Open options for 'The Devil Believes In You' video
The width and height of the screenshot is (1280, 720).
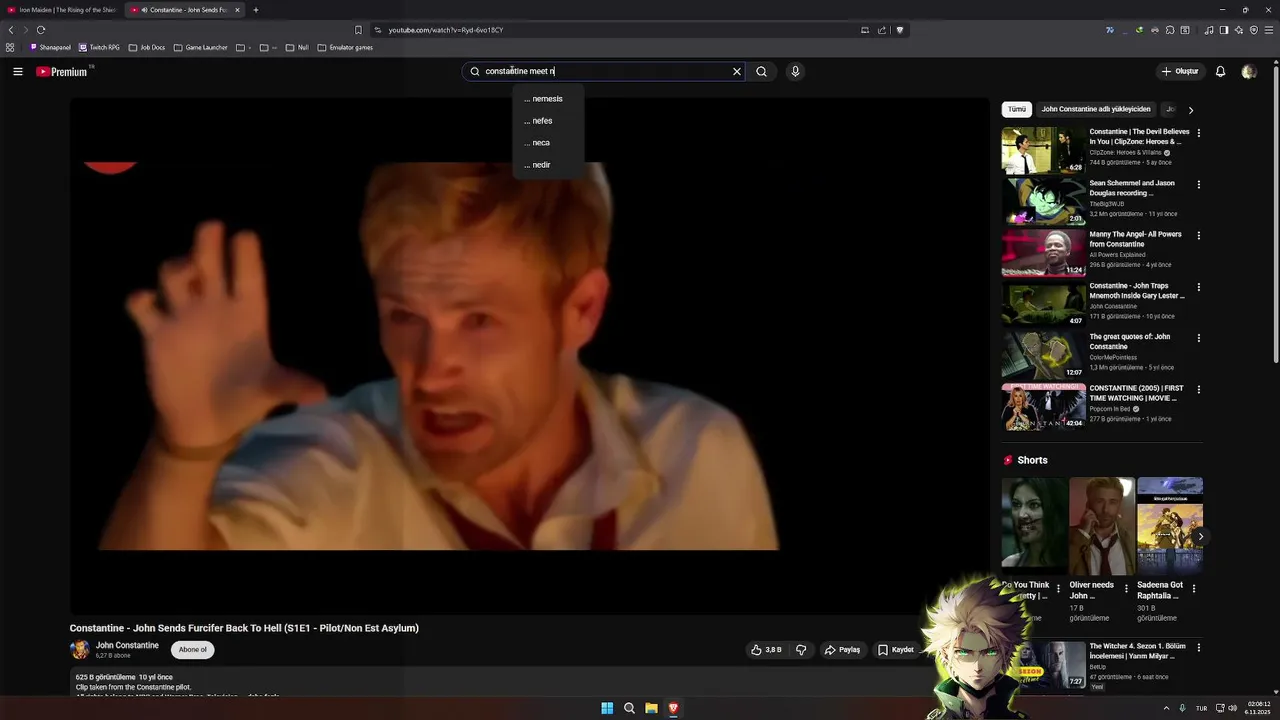tap(1199, 133)
